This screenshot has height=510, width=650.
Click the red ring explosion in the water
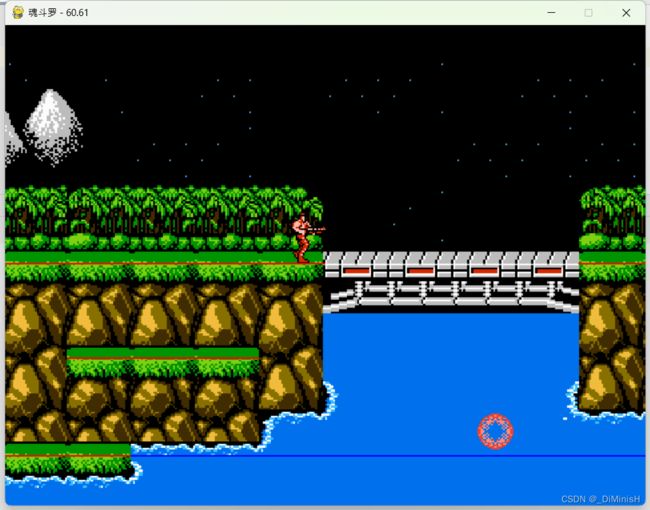coord(495,431)
